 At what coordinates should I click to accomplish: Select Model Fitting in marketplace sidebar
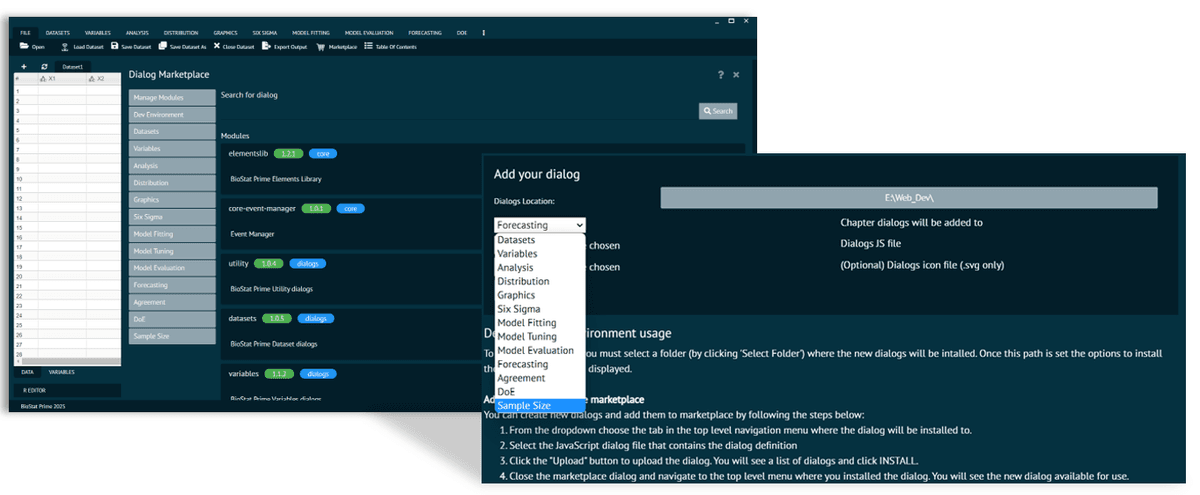172,233
